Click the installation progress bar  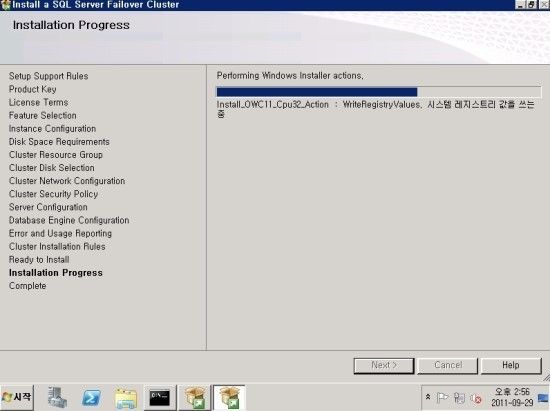click(379, 92)
